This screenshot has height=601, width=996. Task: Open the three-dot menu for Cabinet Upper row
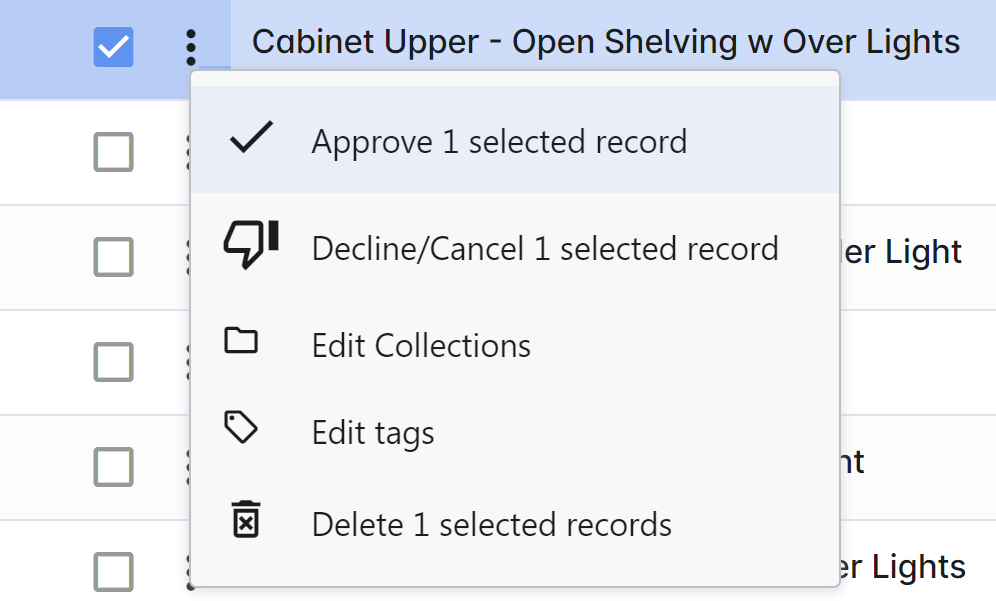tap(191, 46)
